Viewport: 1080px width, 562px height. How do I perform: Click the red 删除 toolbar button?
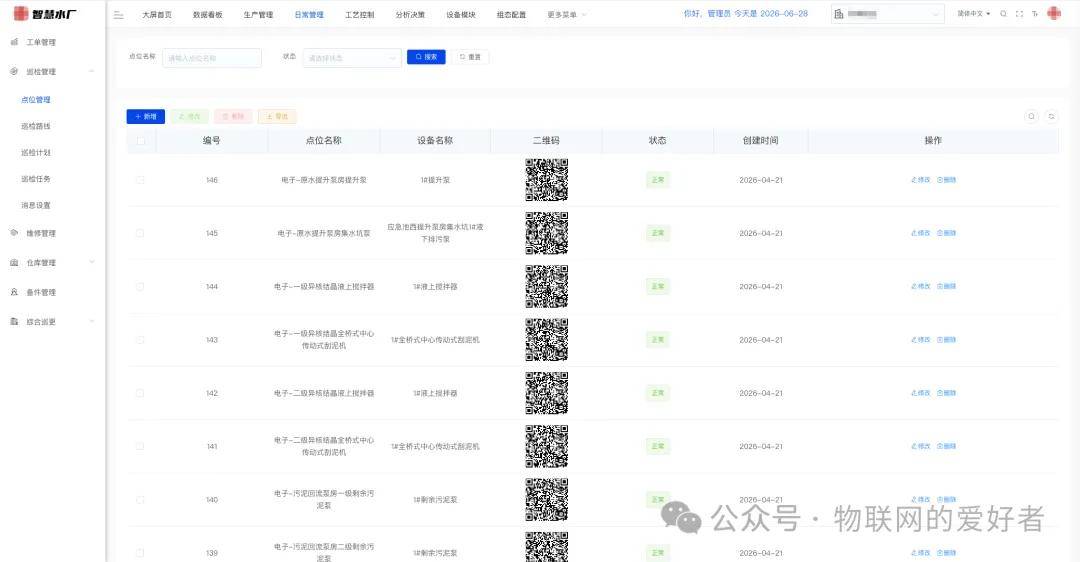pos(233,116)
